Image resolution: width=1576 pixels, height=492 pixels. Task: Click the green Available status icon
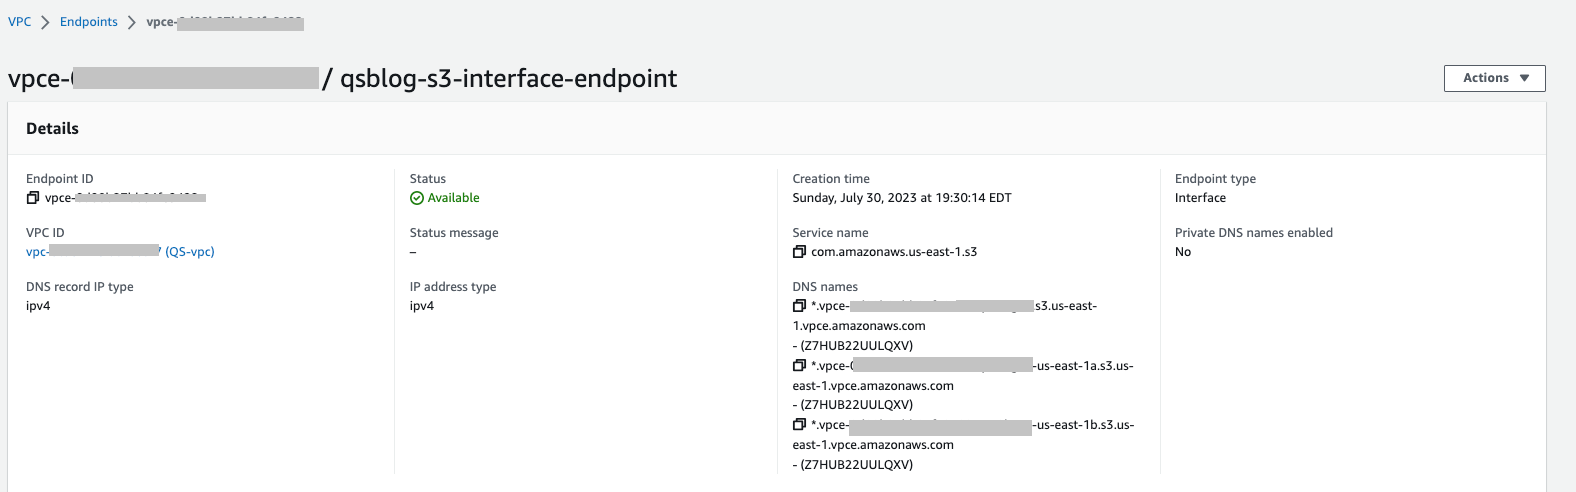(417, 198)
